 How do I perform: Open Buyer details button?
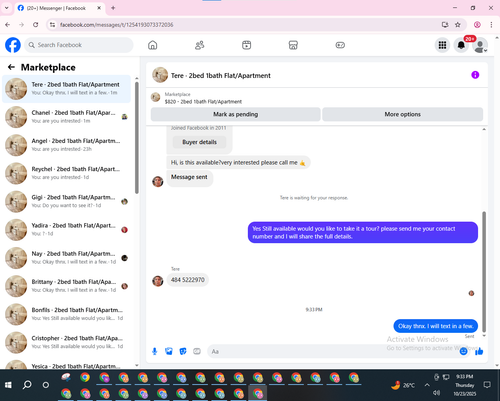(x=199, y=142)
